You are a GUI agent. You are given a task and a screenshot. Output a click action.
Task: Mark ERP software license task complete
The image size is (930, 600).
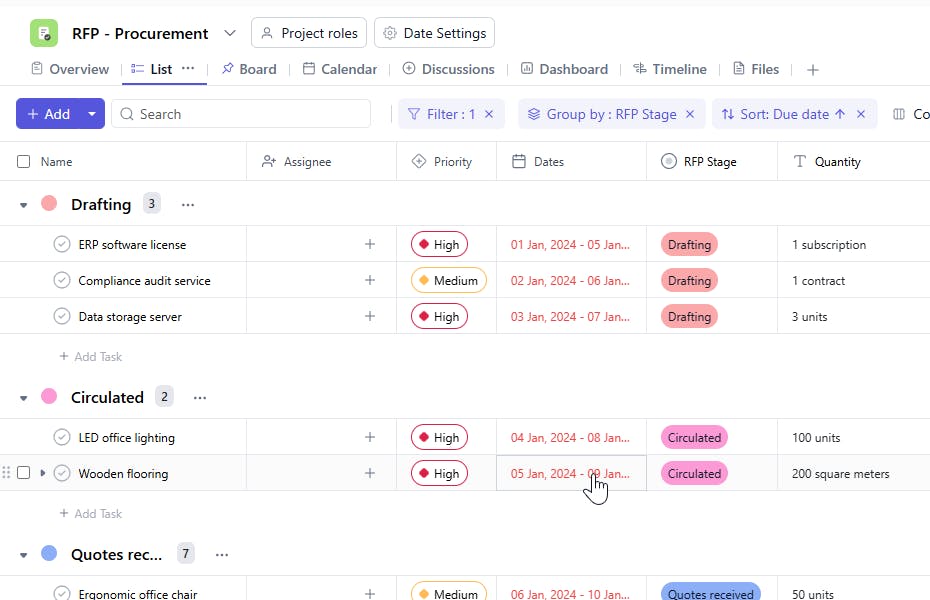(62, 244)
